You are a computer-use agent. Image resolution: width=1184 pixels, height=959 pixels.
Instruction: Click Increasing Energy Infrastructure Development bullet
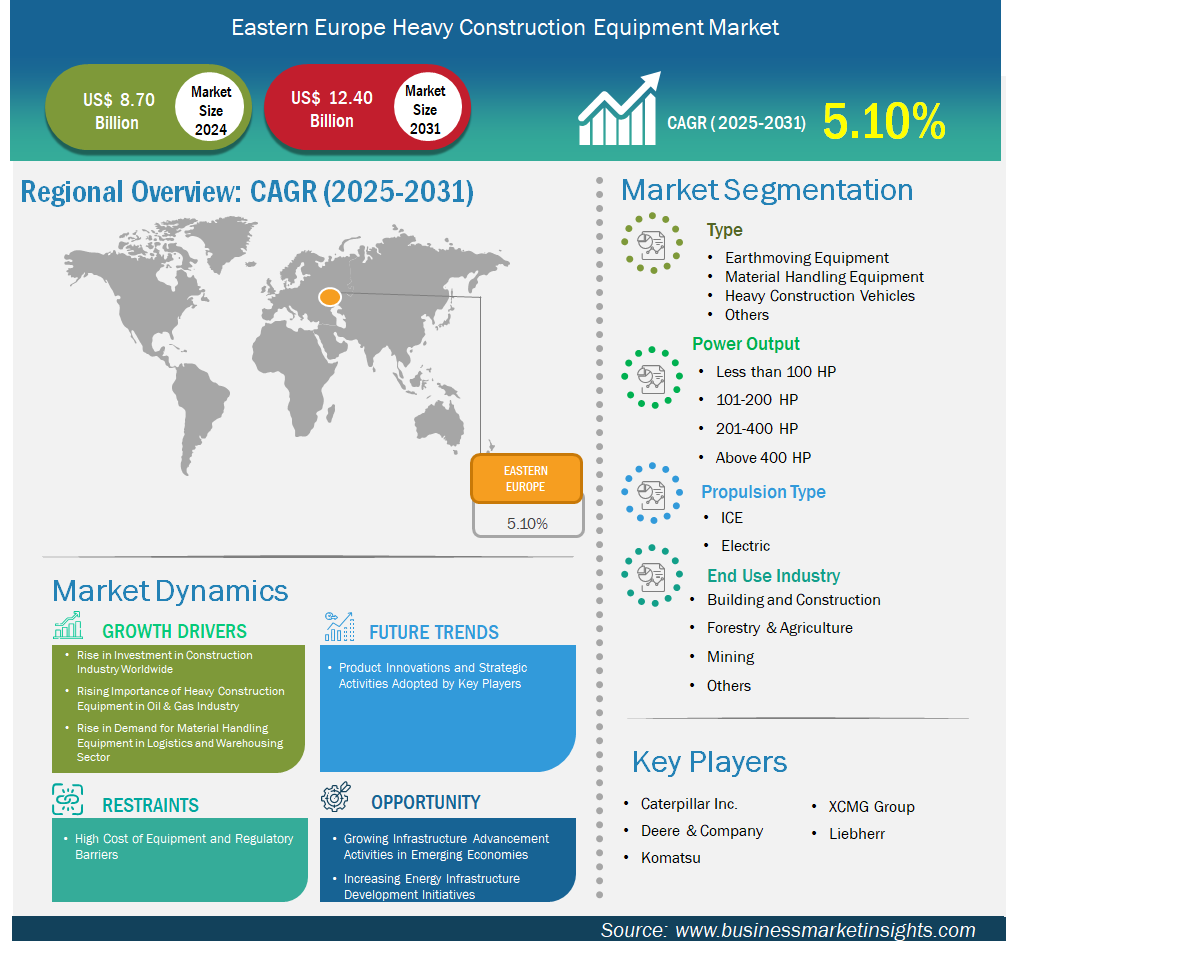(432, 887)
